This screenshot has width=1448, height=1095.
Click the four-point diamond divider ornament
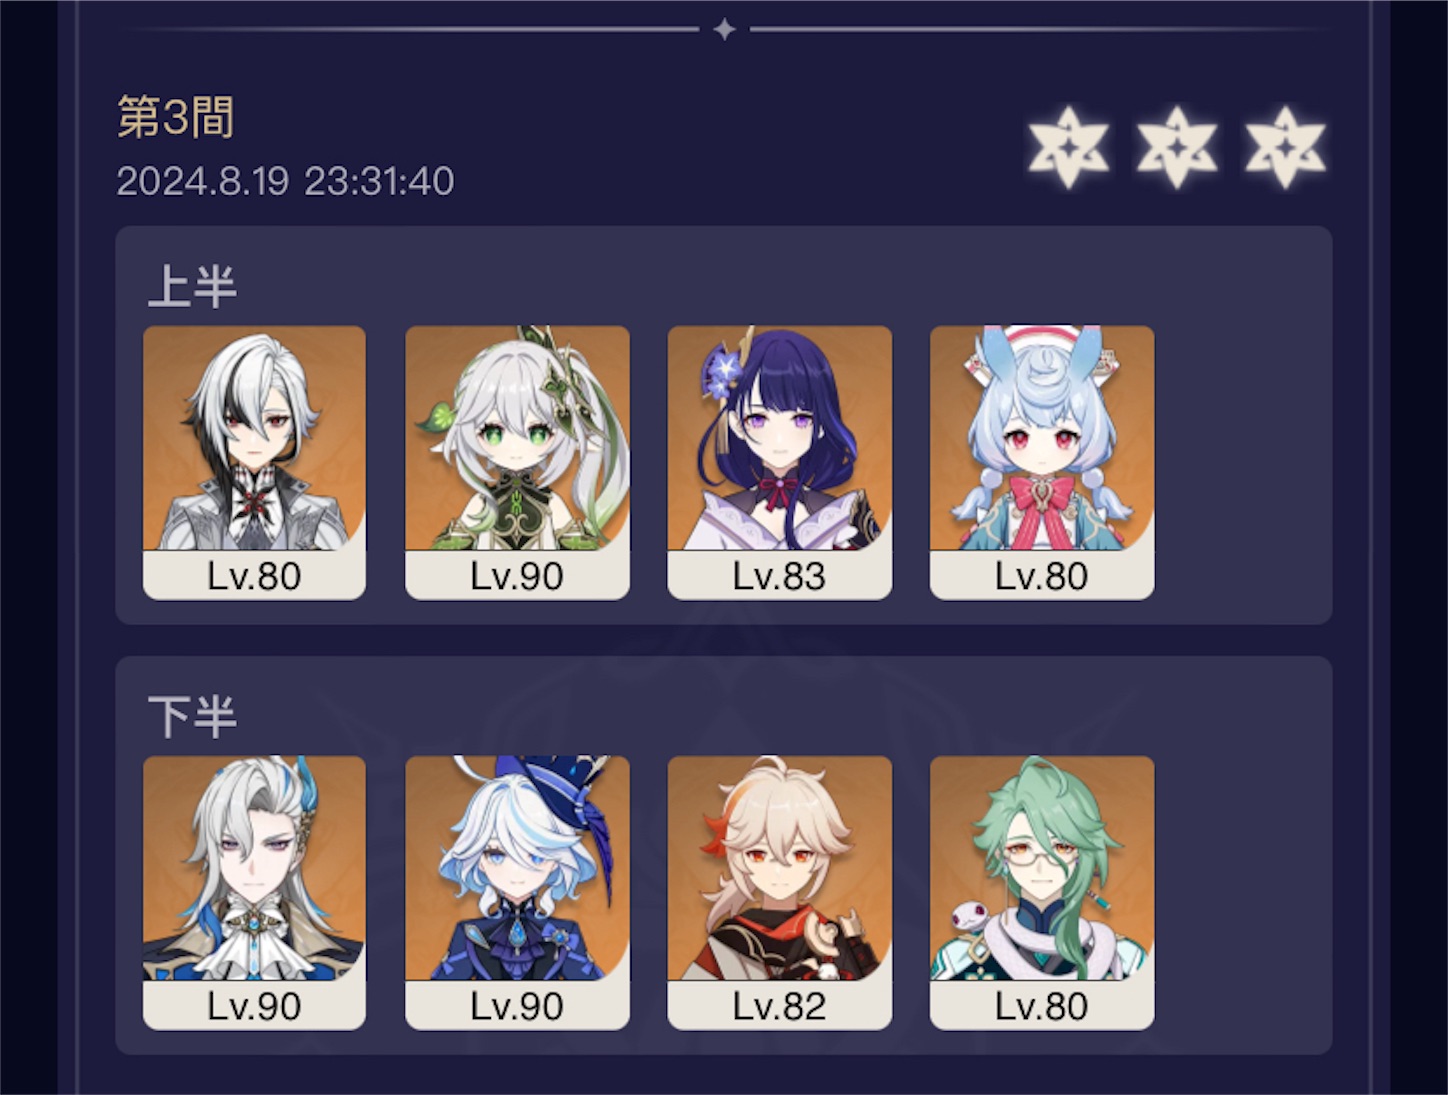pyautogui.click(x=724, y=30)
